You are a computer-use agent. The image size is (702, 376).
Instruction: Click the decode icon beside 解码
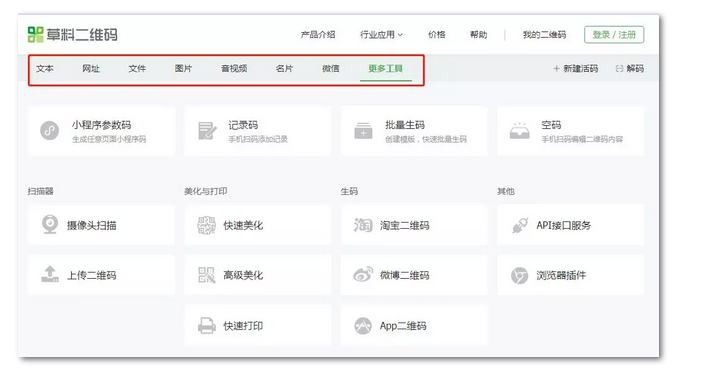click(619, 68)
